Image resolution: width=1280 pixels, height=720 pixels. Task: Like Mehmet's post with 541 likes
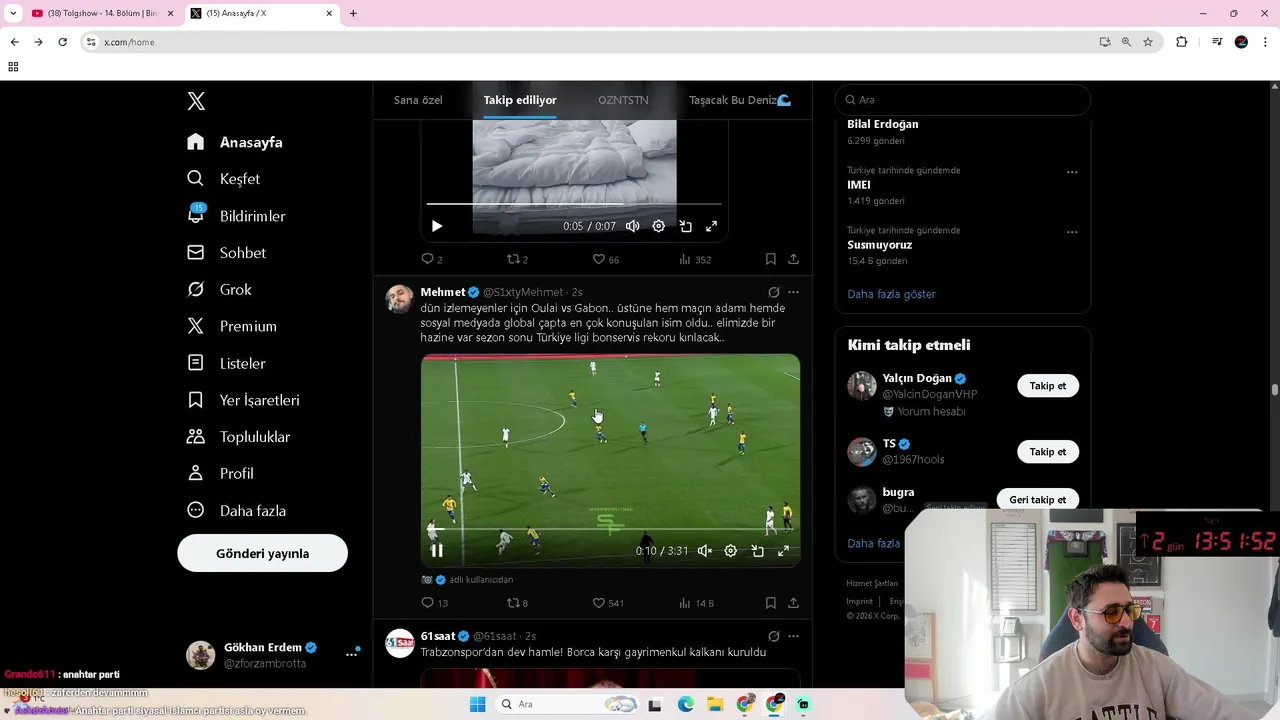pyautogui.click(x=608, y=603)
